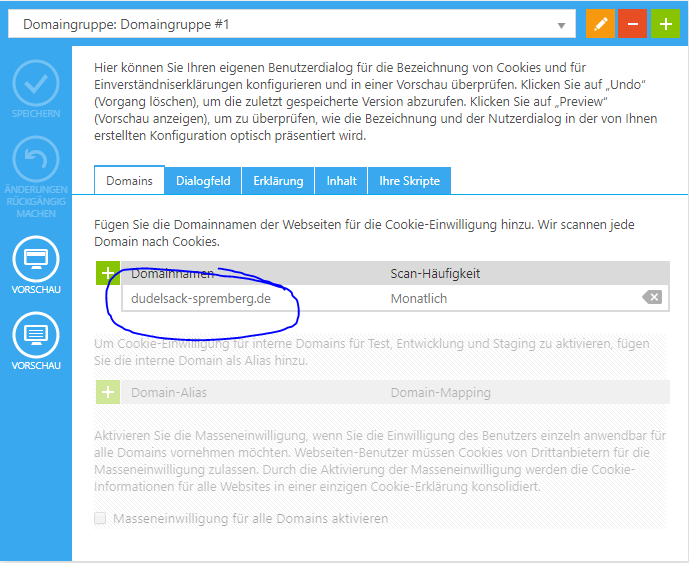The image size is (689, 563).
Task: Delete domain group with red minus icon
Action: click(x=631, y=24)
